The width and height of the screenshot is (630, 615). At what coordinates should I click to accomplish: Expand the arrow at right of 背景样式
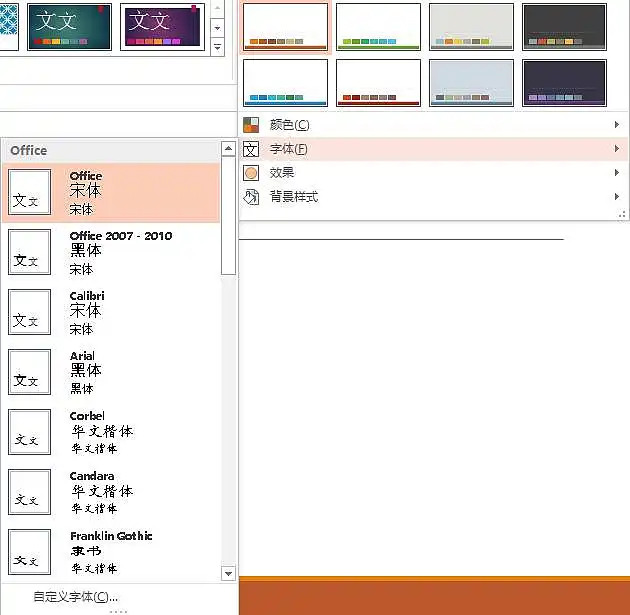point(616,196)
